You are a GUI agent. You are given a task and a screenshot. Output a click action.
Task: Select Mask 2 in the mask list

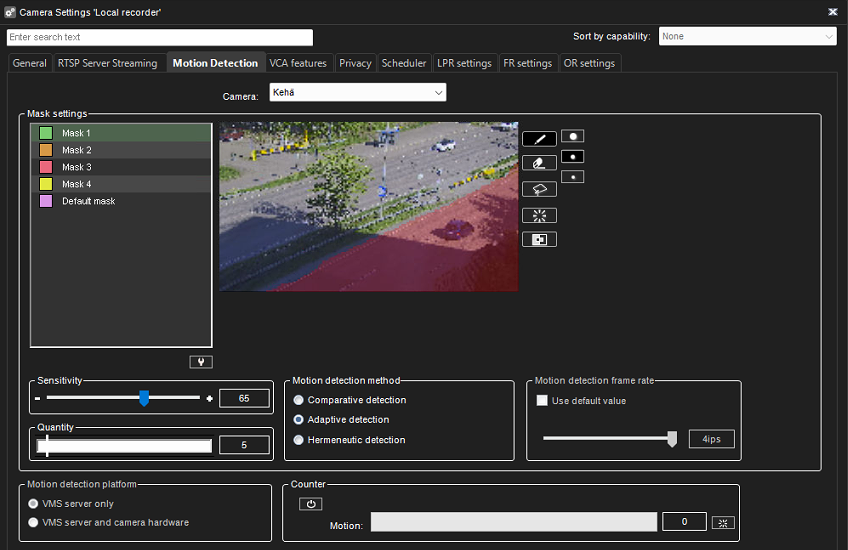pyautogui.click(x=121, y=150)
